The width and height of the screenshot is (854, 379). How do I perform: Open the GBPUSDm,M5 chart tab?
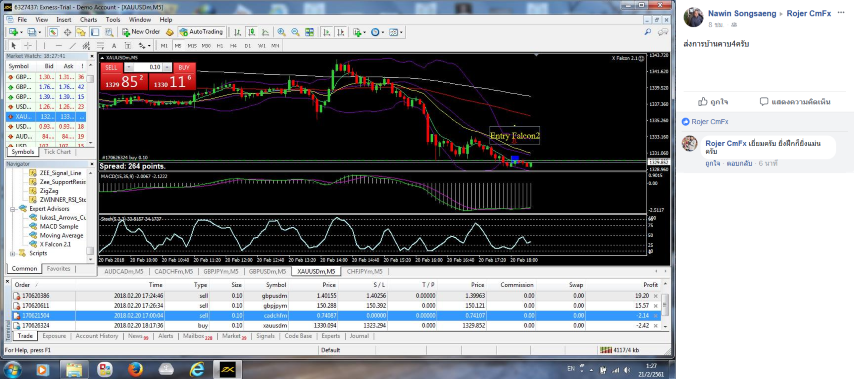point(267,271)
